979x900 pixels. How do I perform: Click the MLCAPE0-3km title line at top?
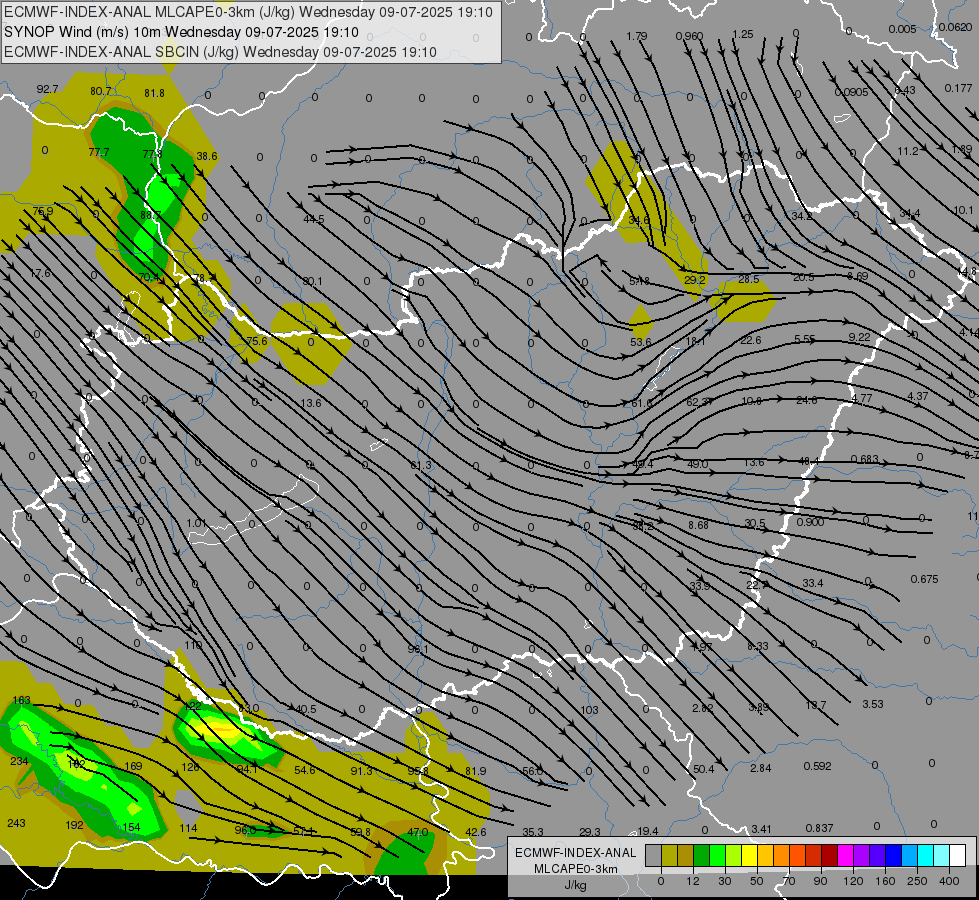click(248, 12)
